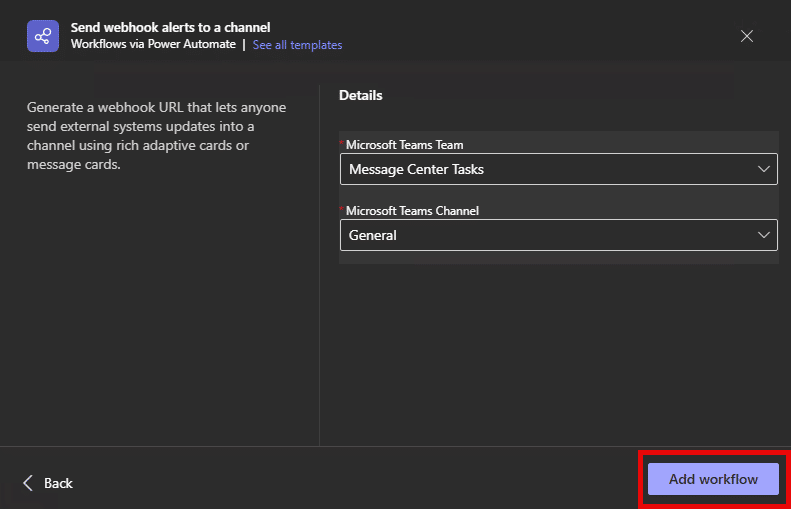Click the purple webhook workflow icon
The height and width of the screenshot is (509, 791).
click(42, 36)
